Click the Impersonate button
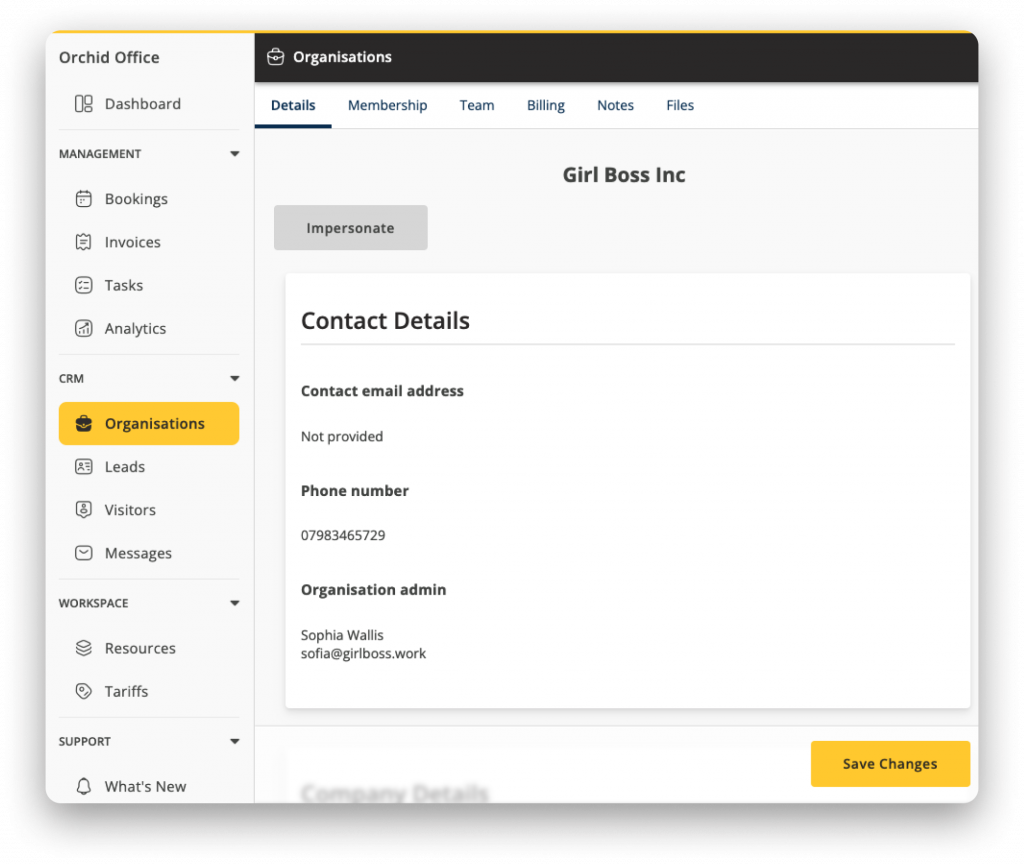Screen dimensions: 1024x864 click(351, 228)
